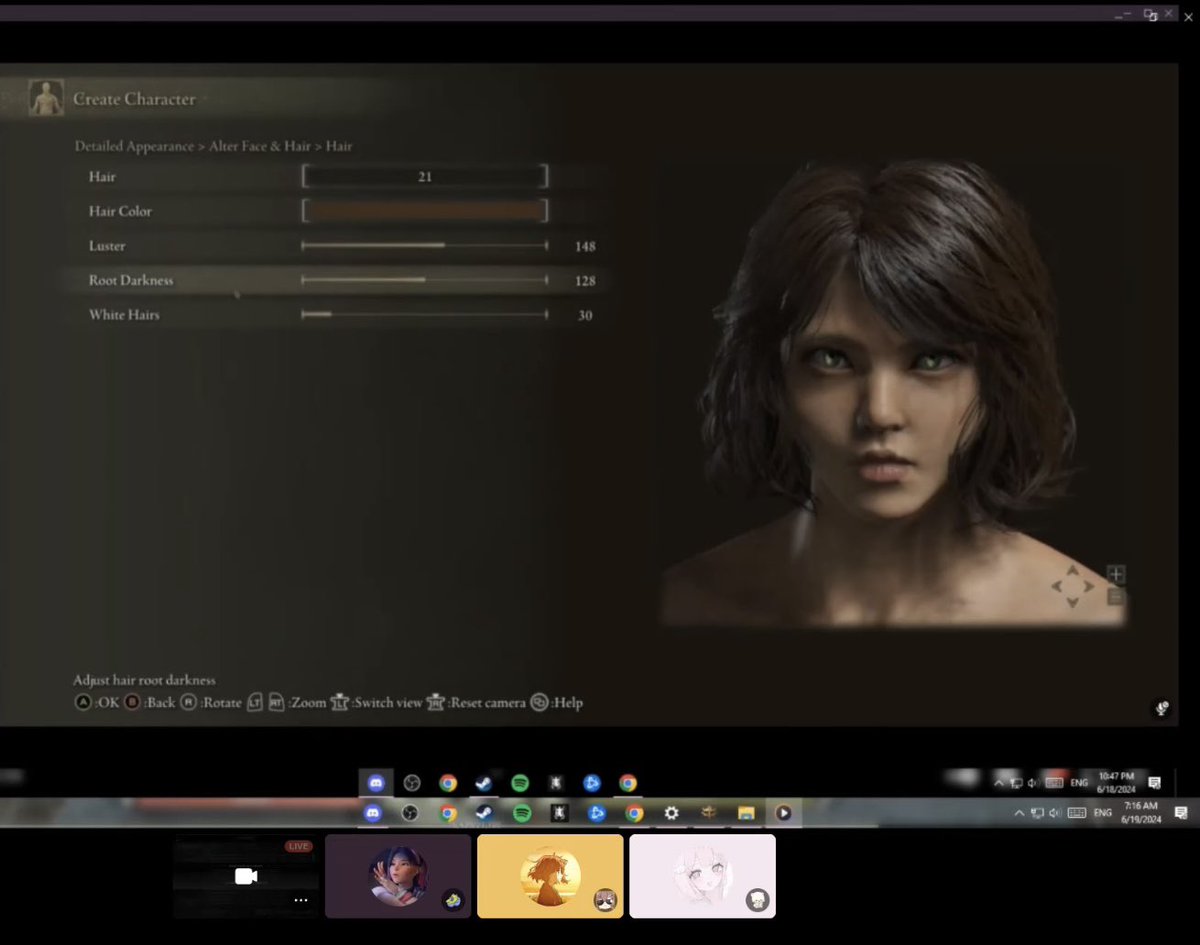Expand hidden tray icons in the local 7:16 AM taskbar
This screenshot has width=1200, height=945.
(1019, 813)
